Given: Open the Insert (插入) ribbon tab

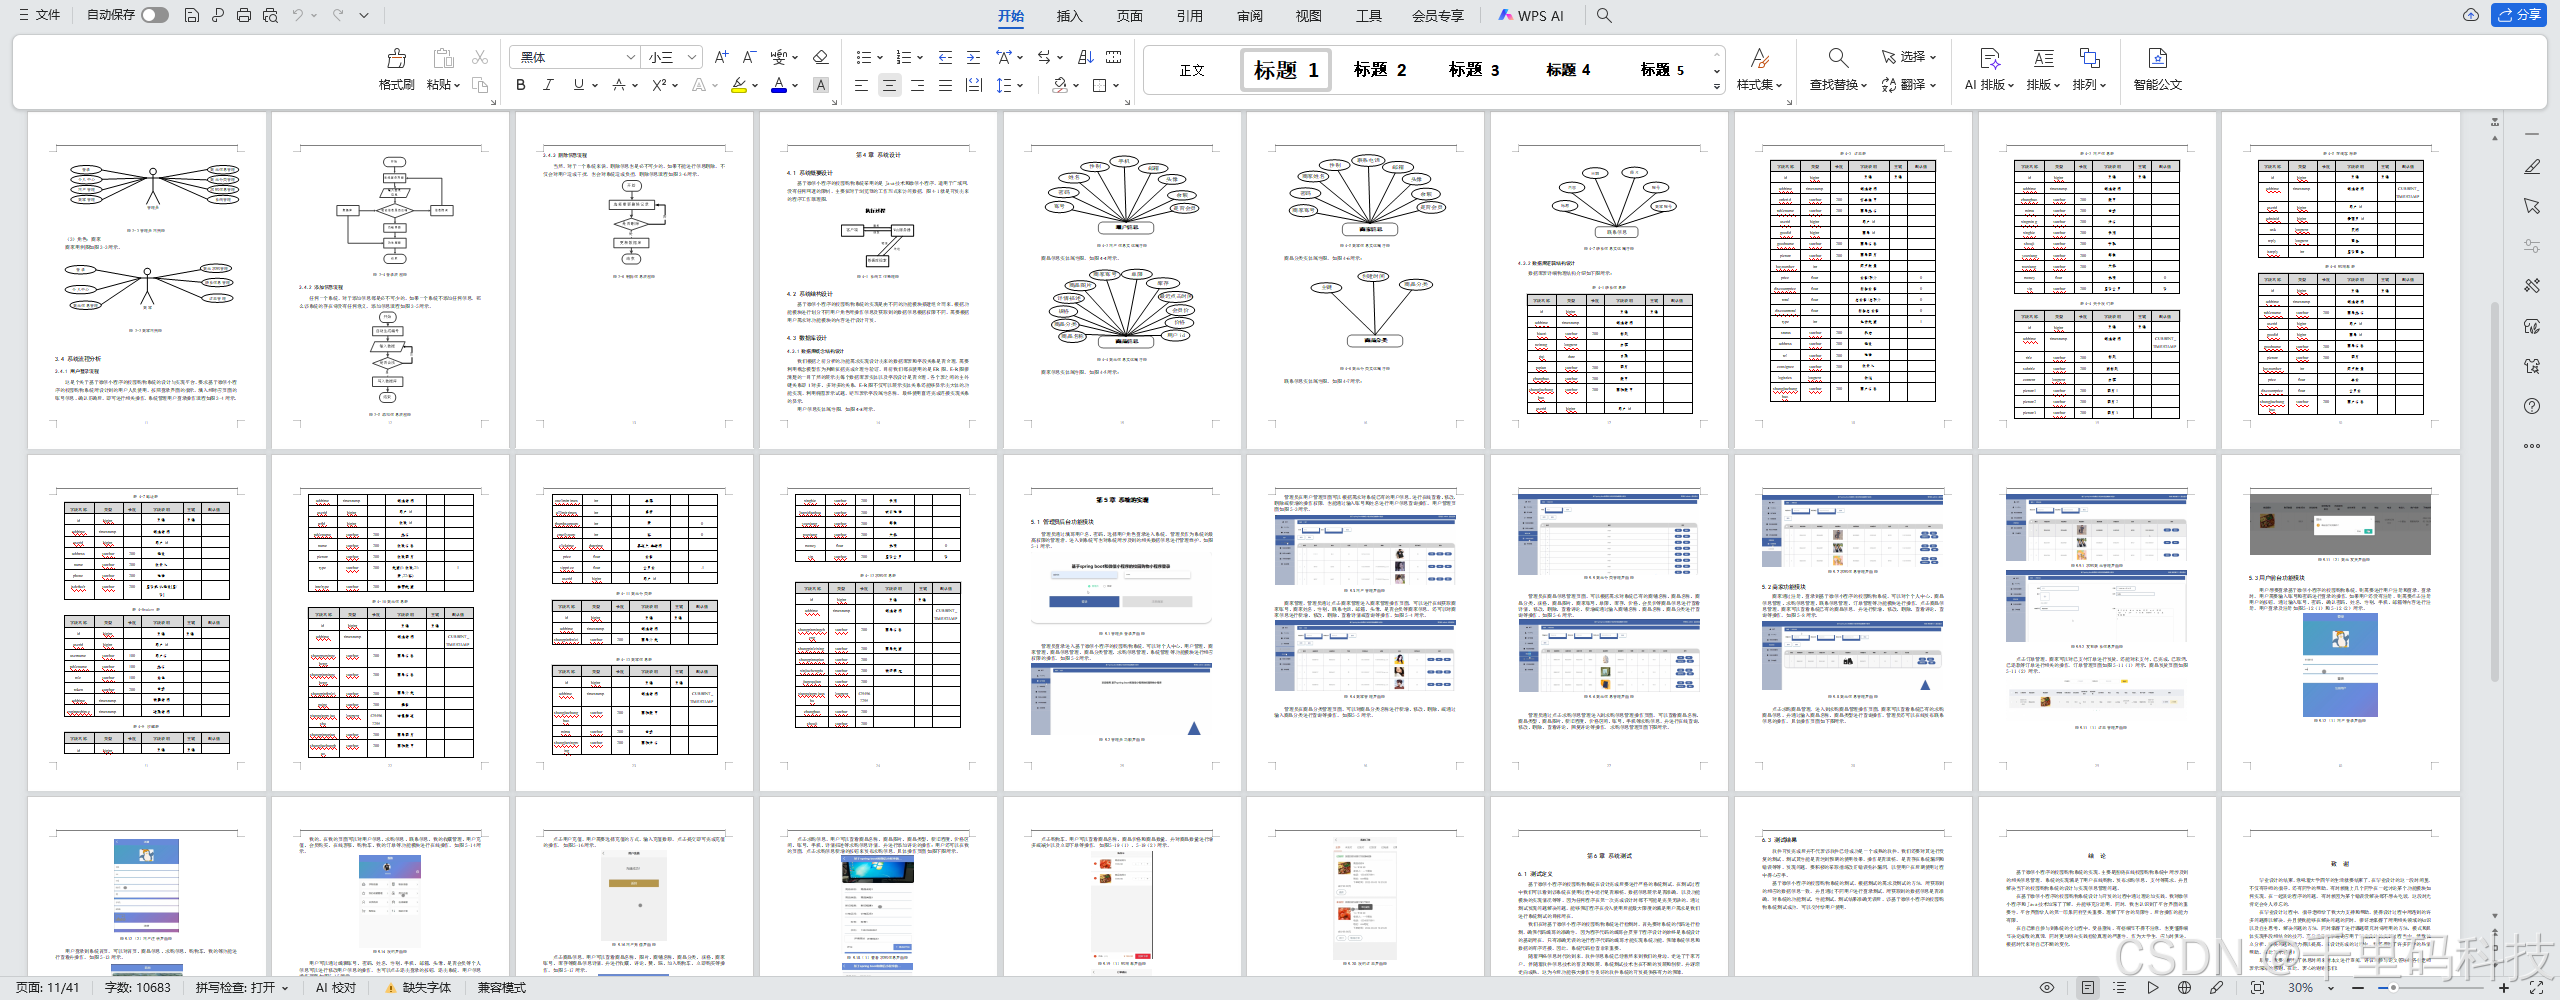Looking at the screenshot, I should 1070,16.
